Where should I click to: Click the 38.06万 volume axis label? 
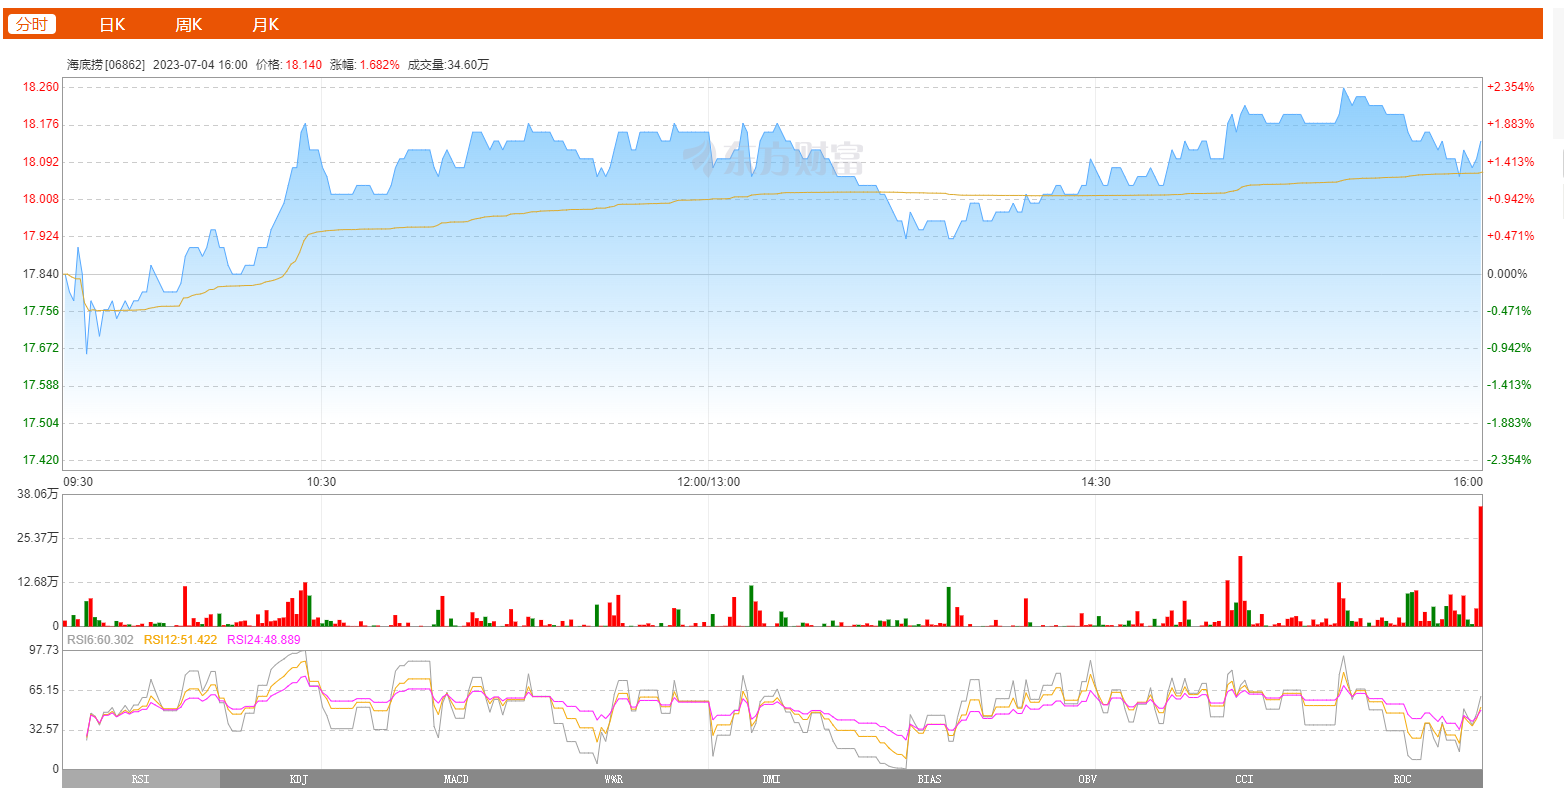pos(39,494)
